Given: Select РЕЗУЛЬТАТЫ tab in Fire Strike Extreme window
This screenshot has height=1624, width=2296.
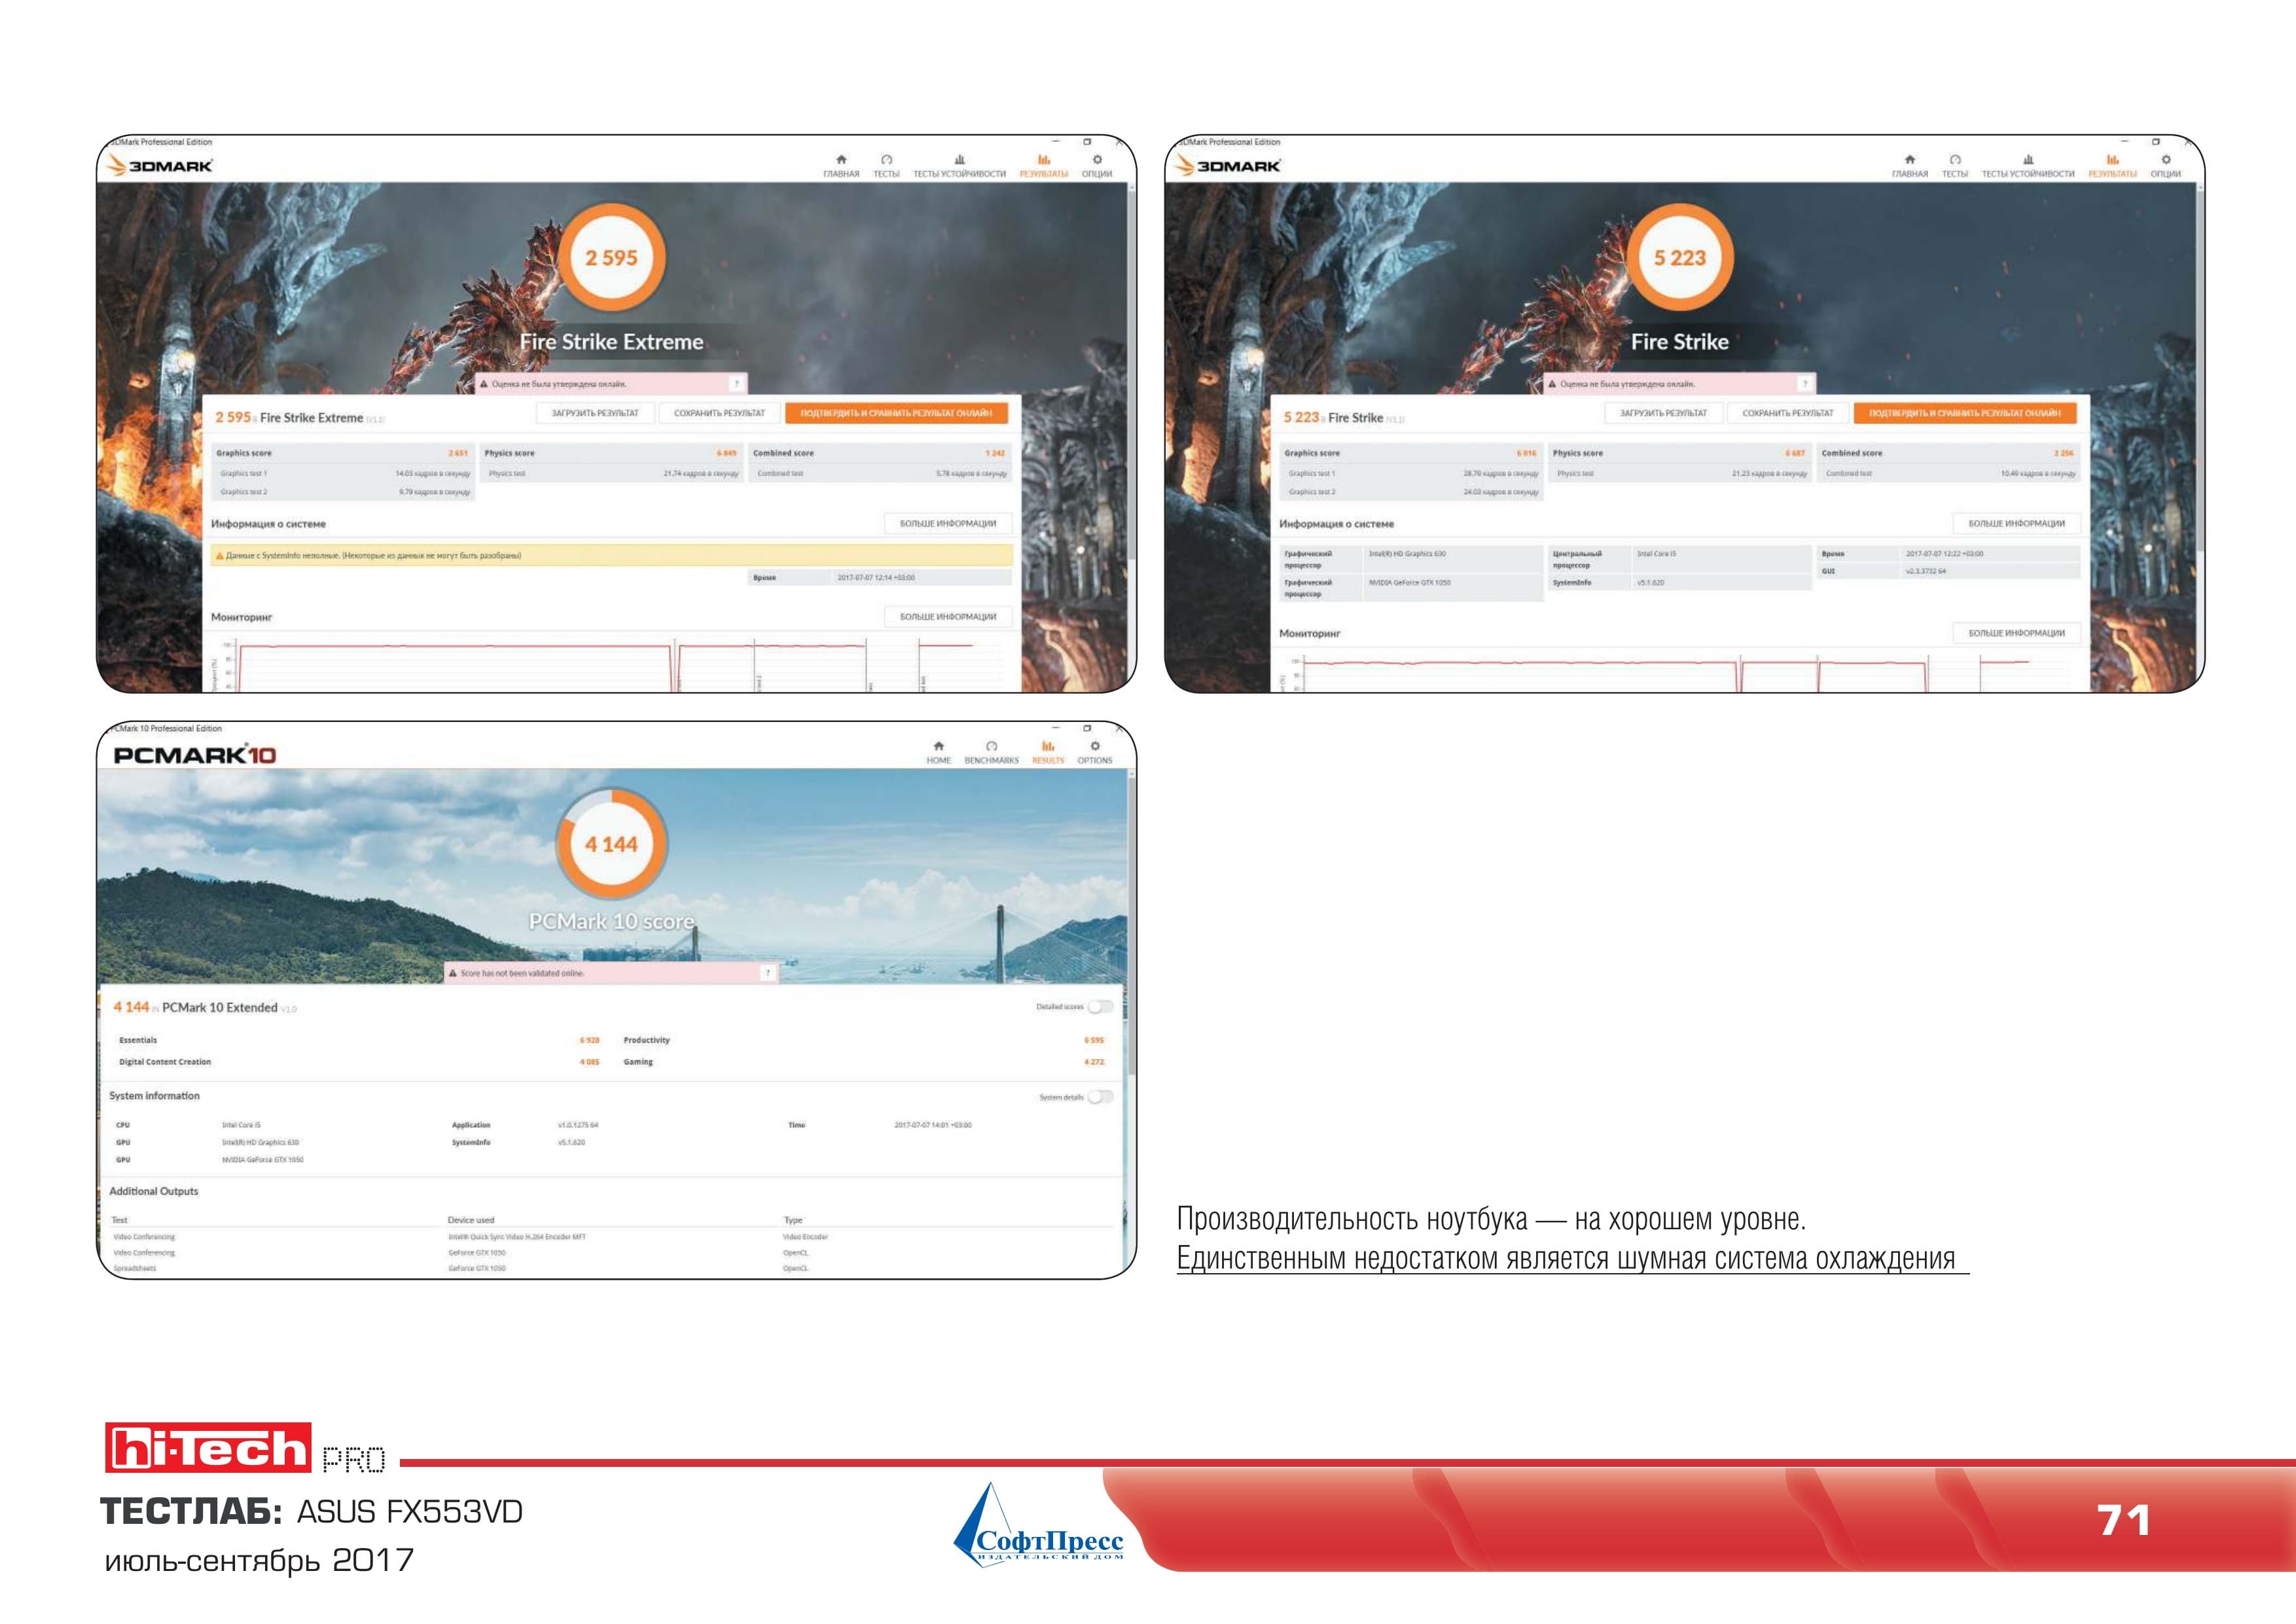Looking at the screenshot, I should (x=1044, y=165).
